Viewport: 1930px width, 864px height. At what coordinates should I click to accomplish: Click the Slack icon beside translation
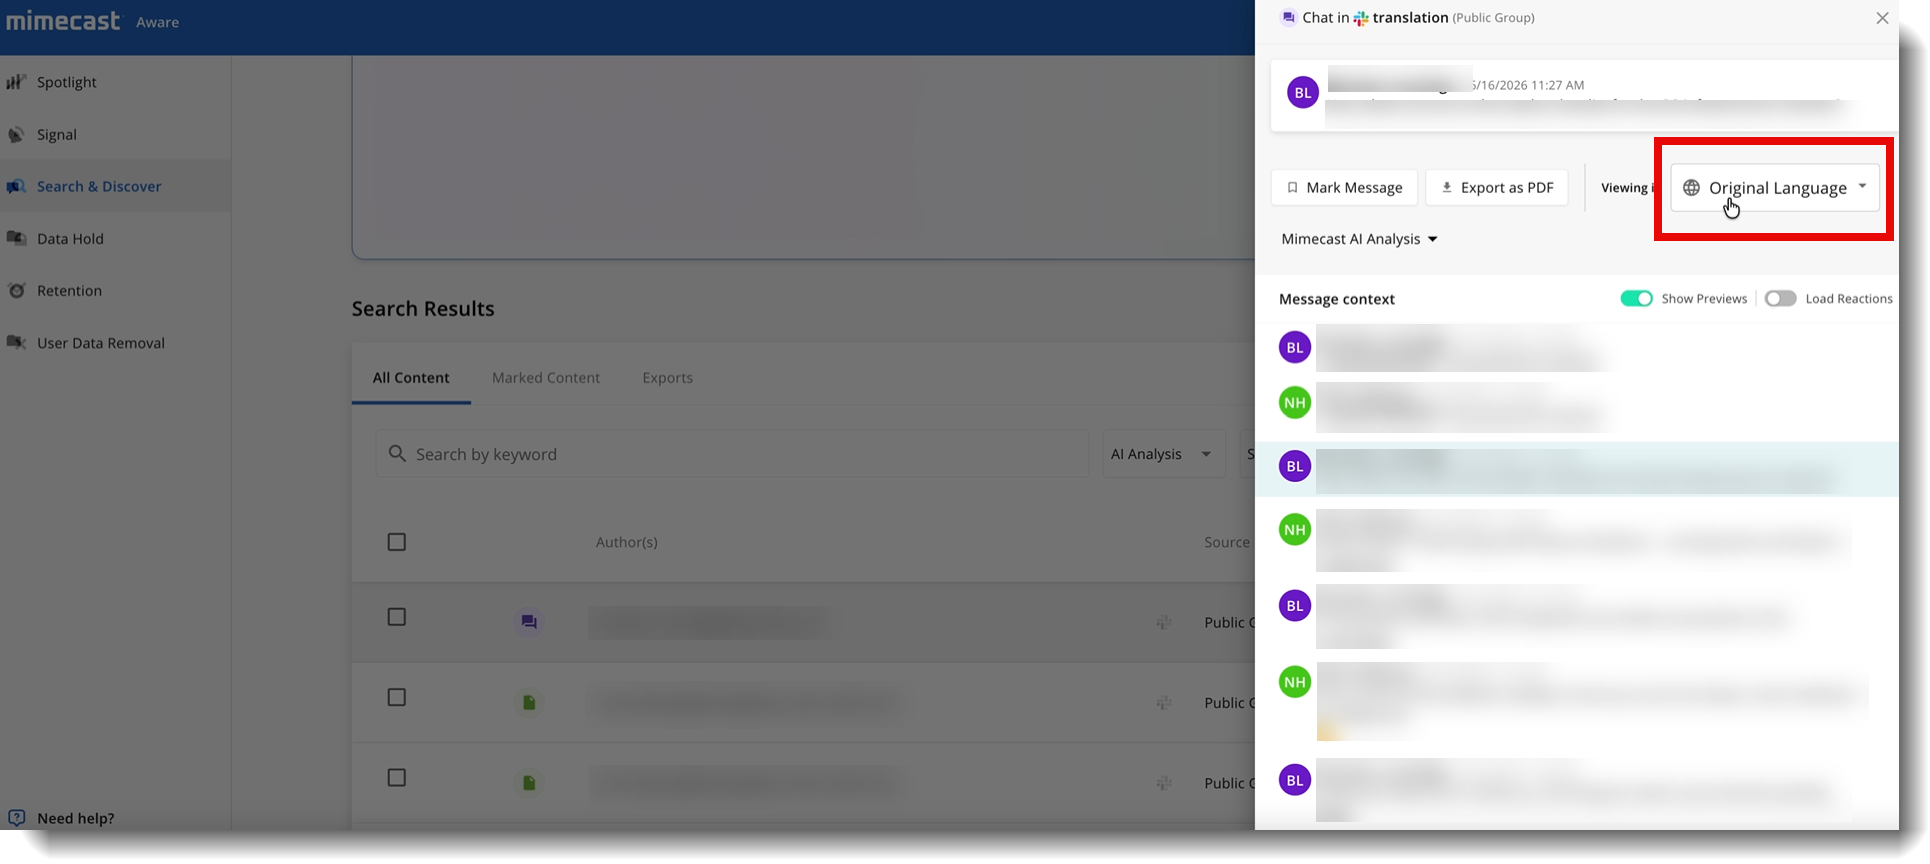(1361, 18)
